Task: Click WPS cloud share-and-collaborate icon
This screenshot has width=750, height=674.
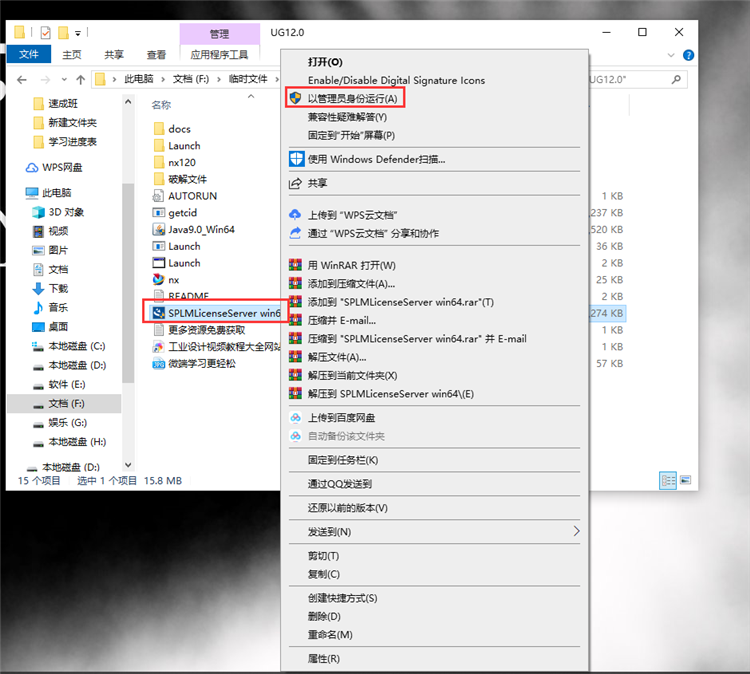Action: point(295,233)
